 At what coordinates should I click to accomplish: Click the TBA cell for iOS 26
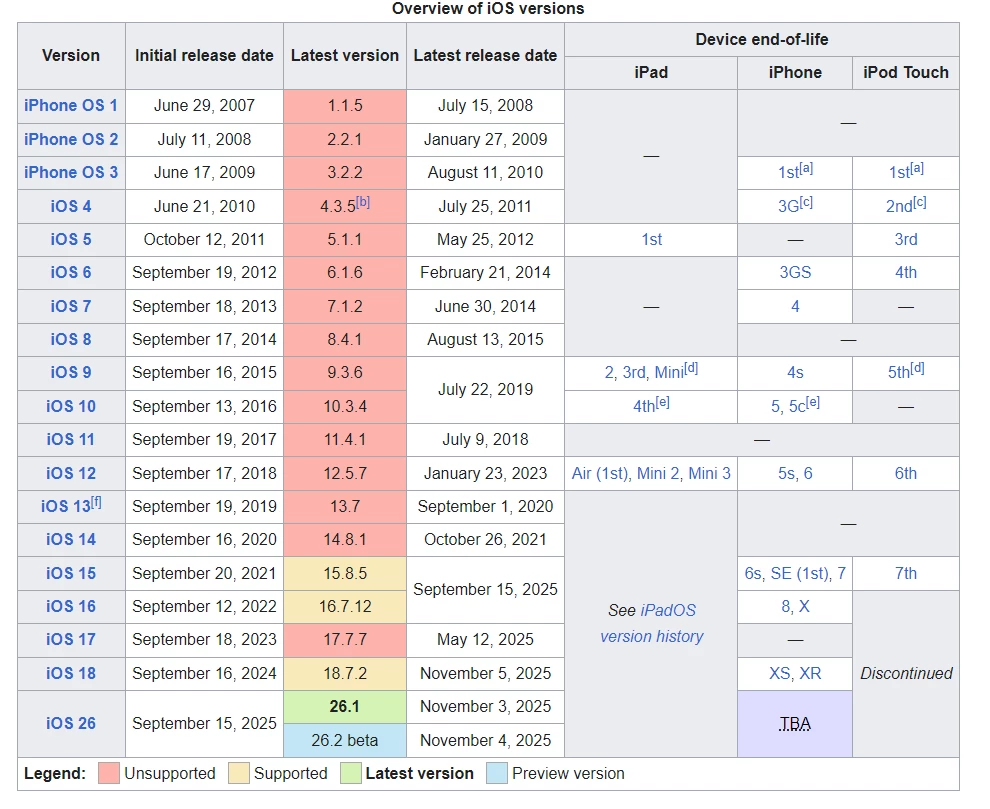(x=795, y=724)
